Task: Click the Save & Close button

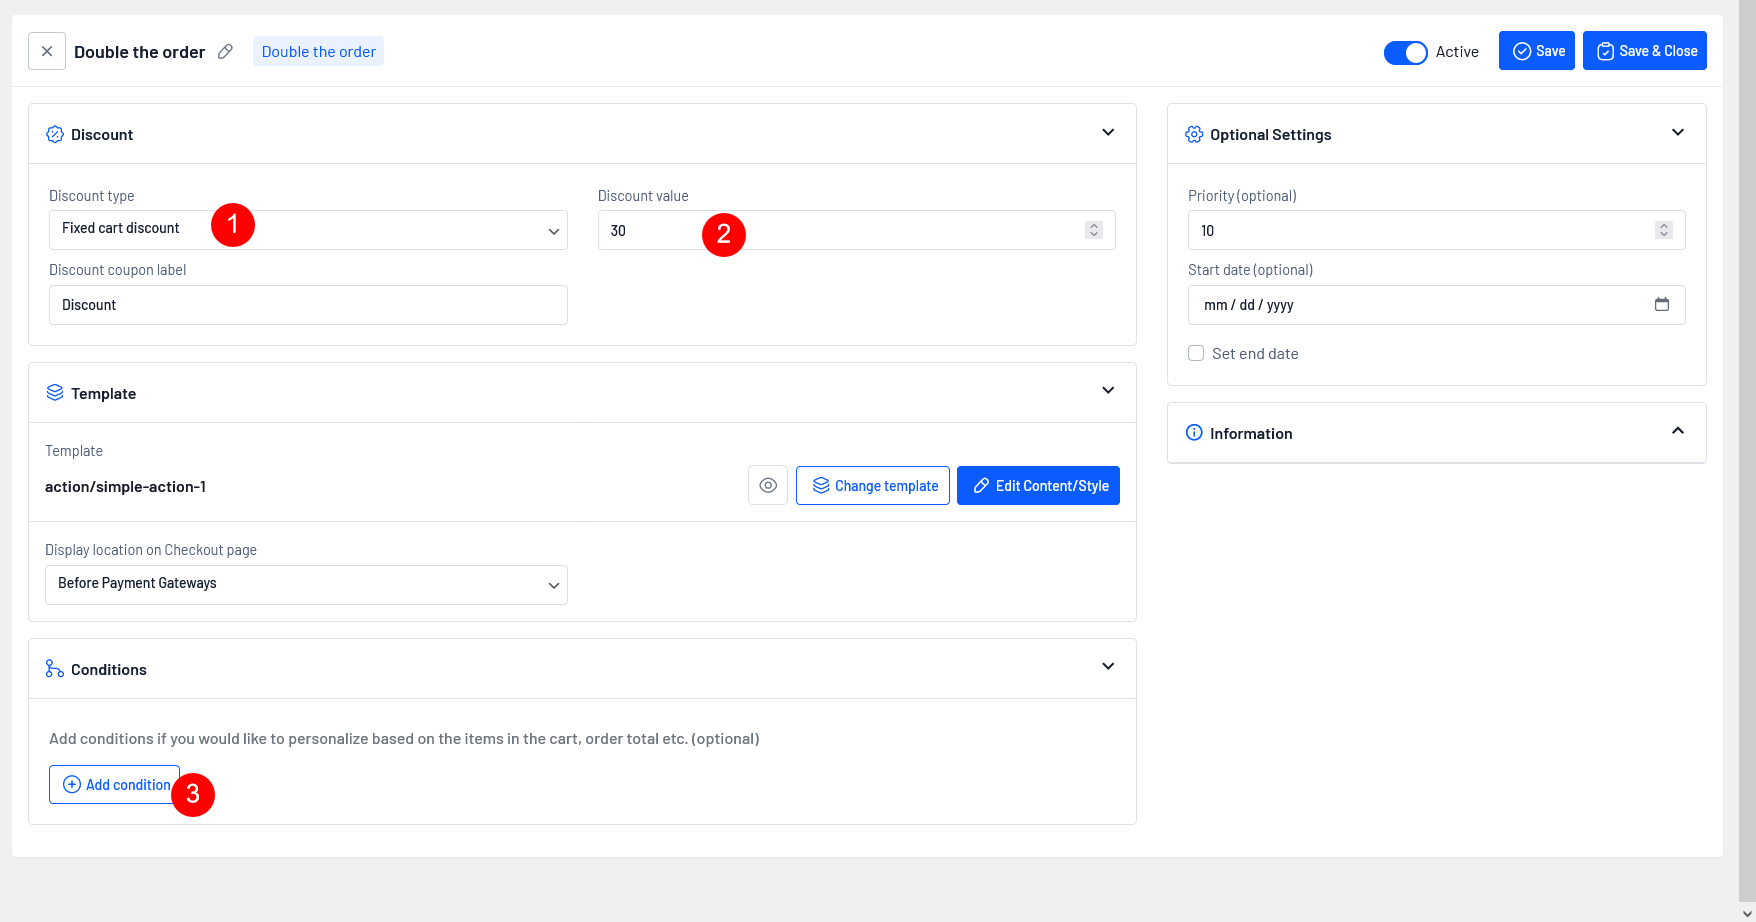Action: [x=1644, y=51]
